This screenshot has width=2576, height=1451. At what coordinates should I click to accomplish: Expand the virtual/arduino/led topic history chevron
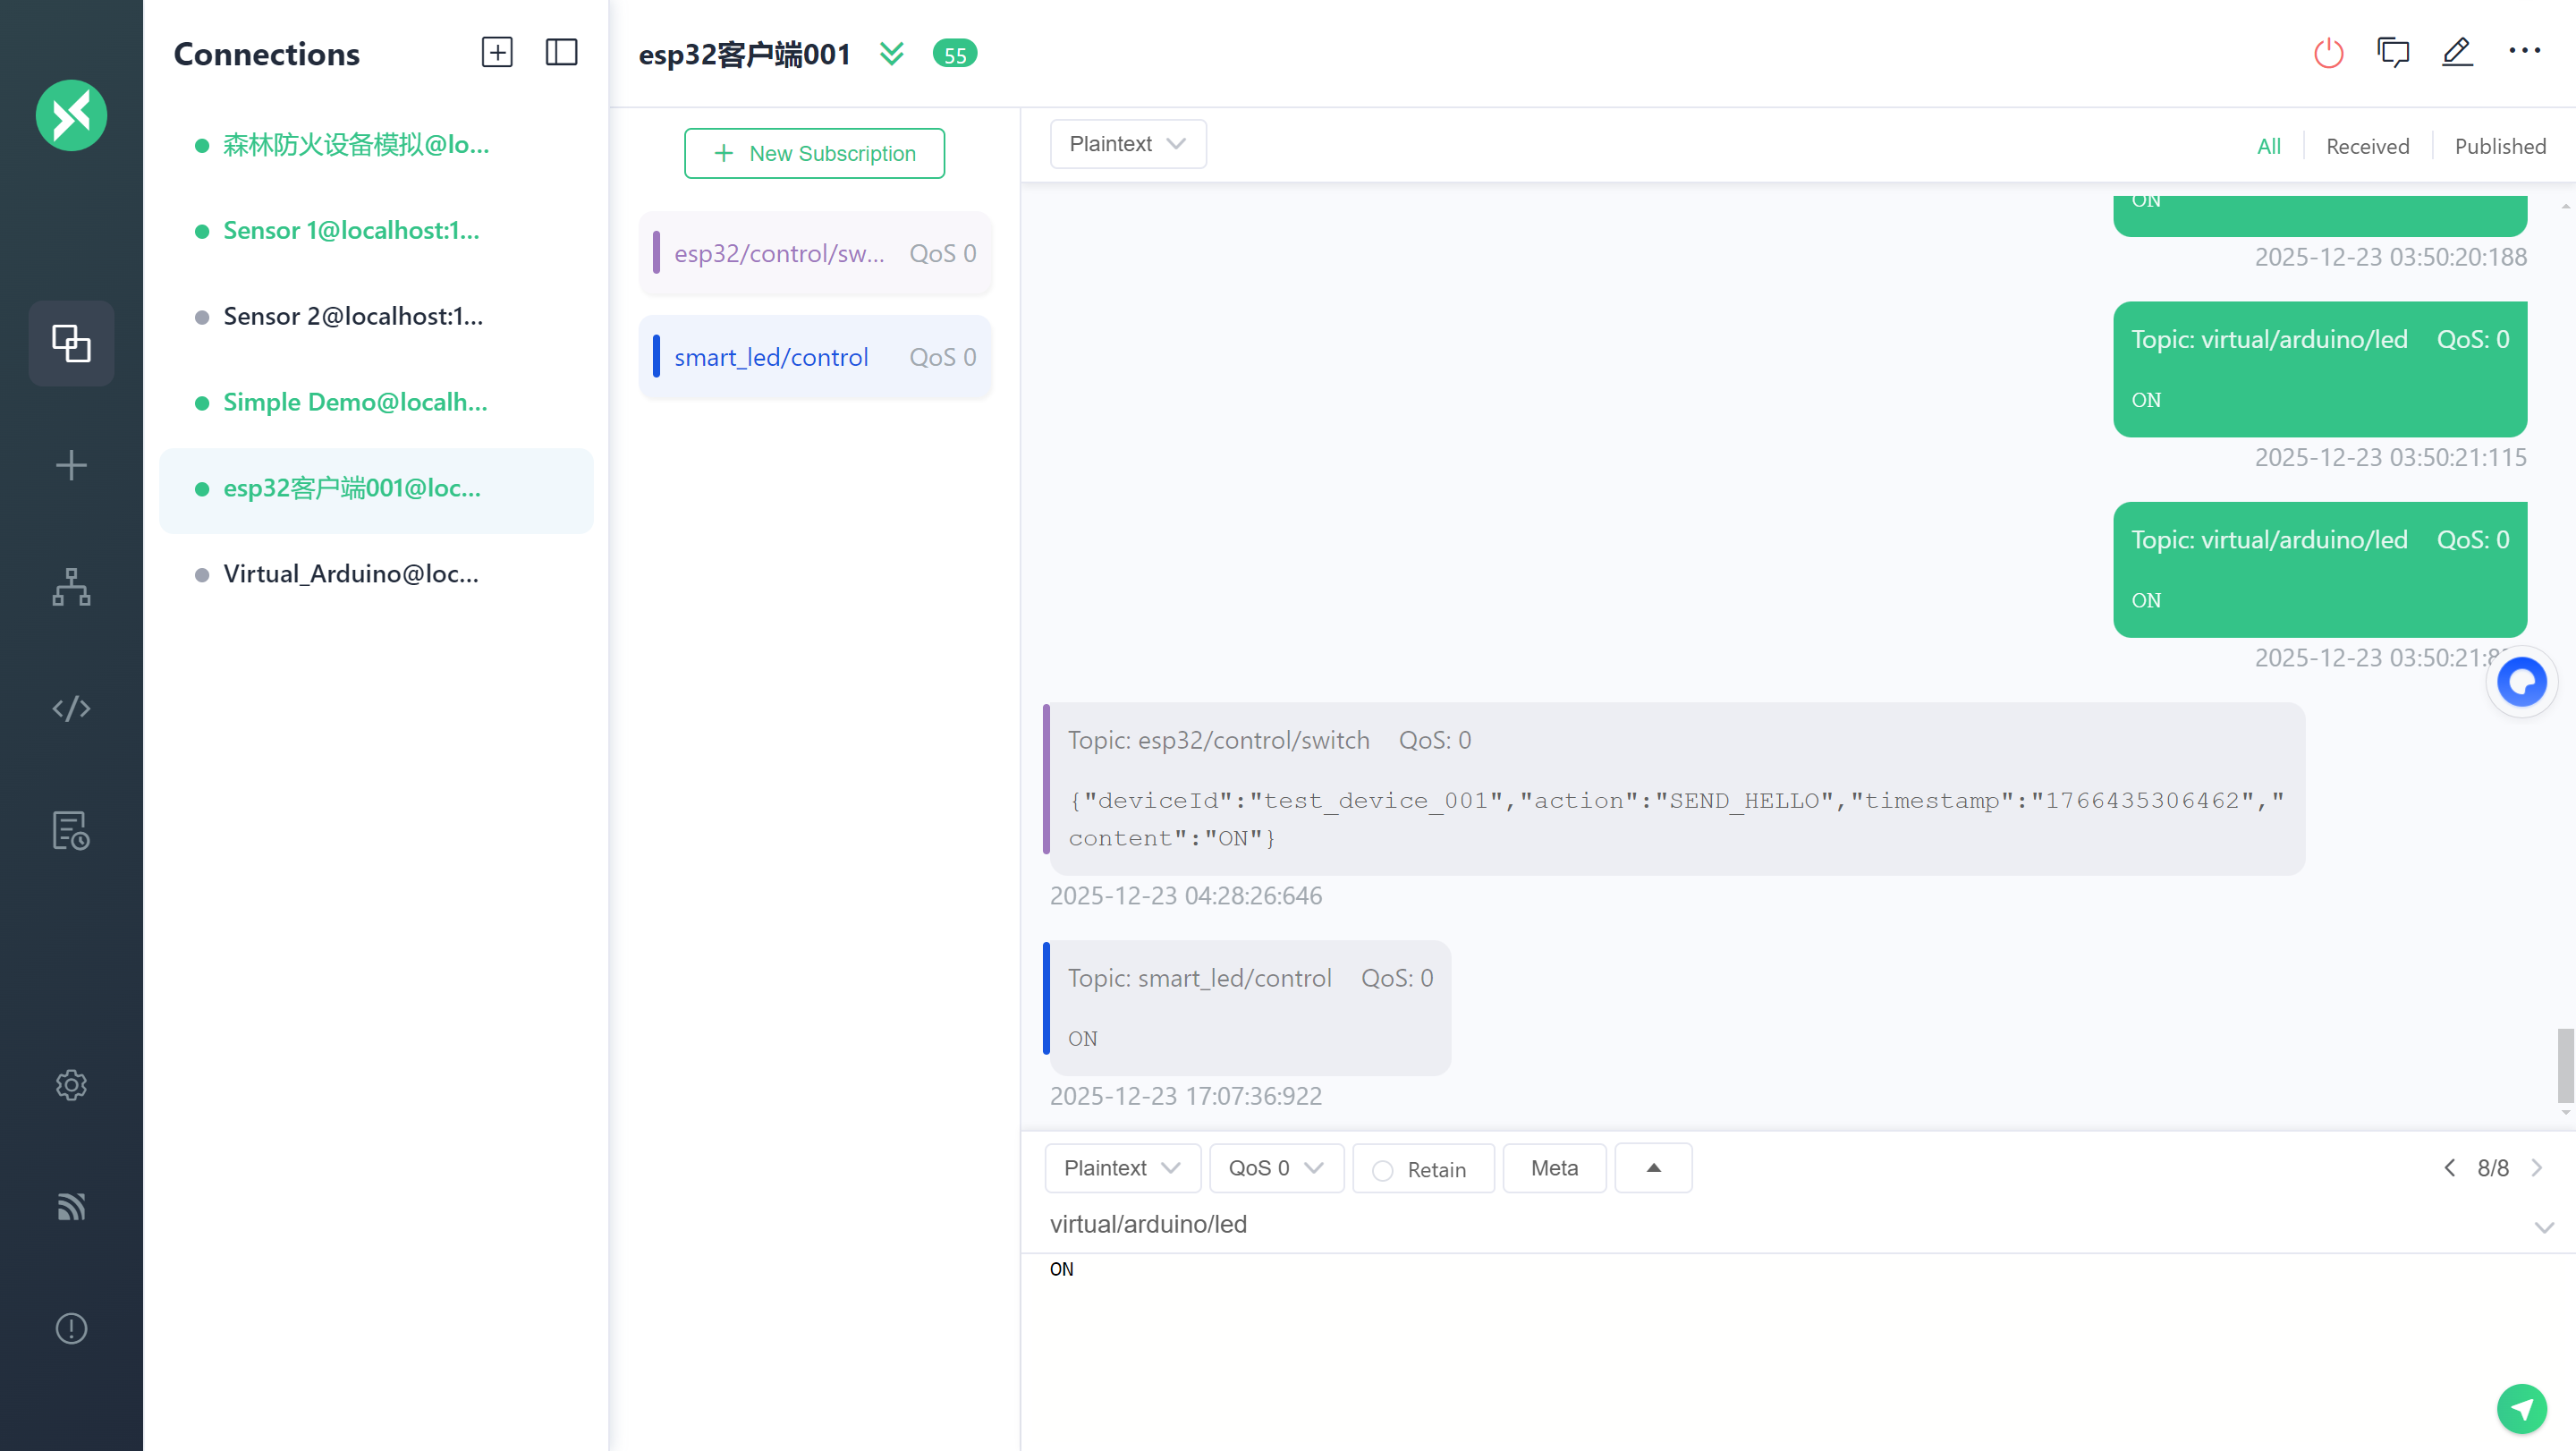[x=2544, y=1226]
